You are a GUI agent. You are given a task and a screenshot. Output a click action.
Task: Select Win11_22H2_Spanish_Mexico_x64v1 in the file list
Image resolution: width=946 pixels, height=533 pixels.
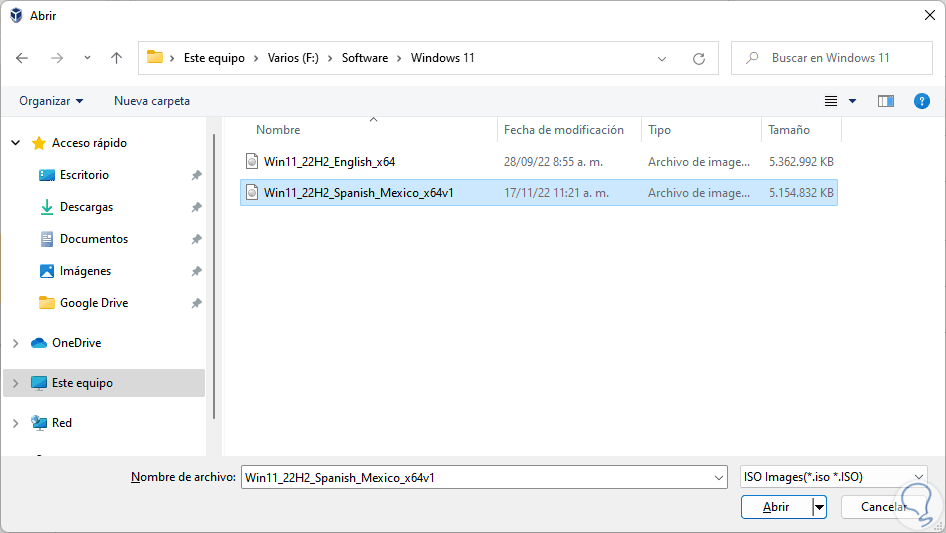tap(539, 193)
